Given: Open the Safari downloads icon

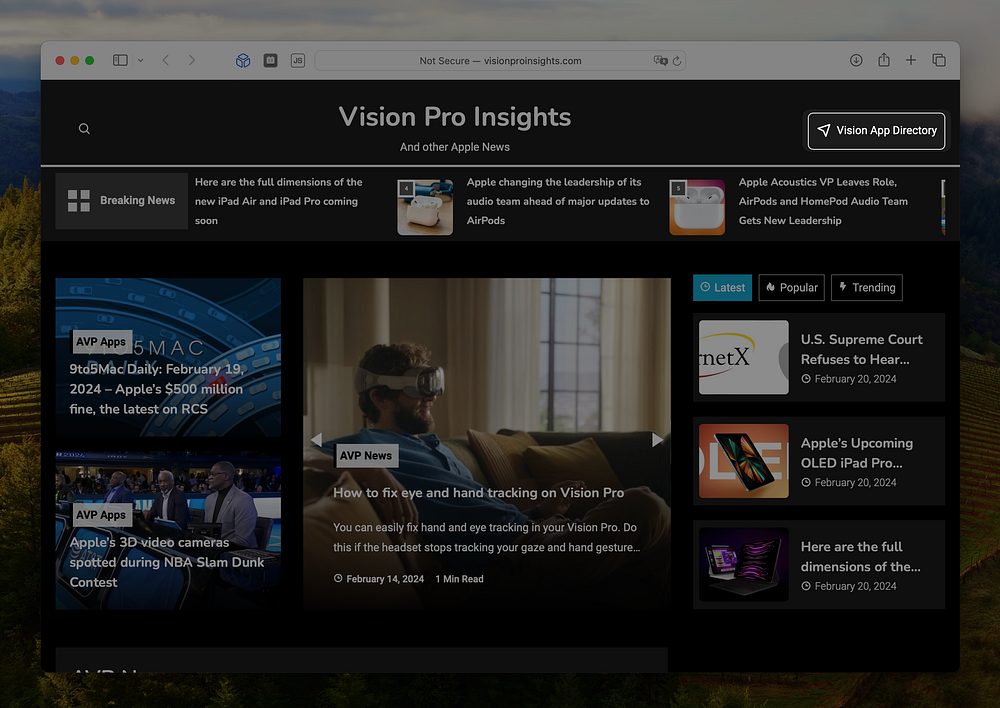Looking at the screenshot, I should pyautogui.click(x=856, y=60).
